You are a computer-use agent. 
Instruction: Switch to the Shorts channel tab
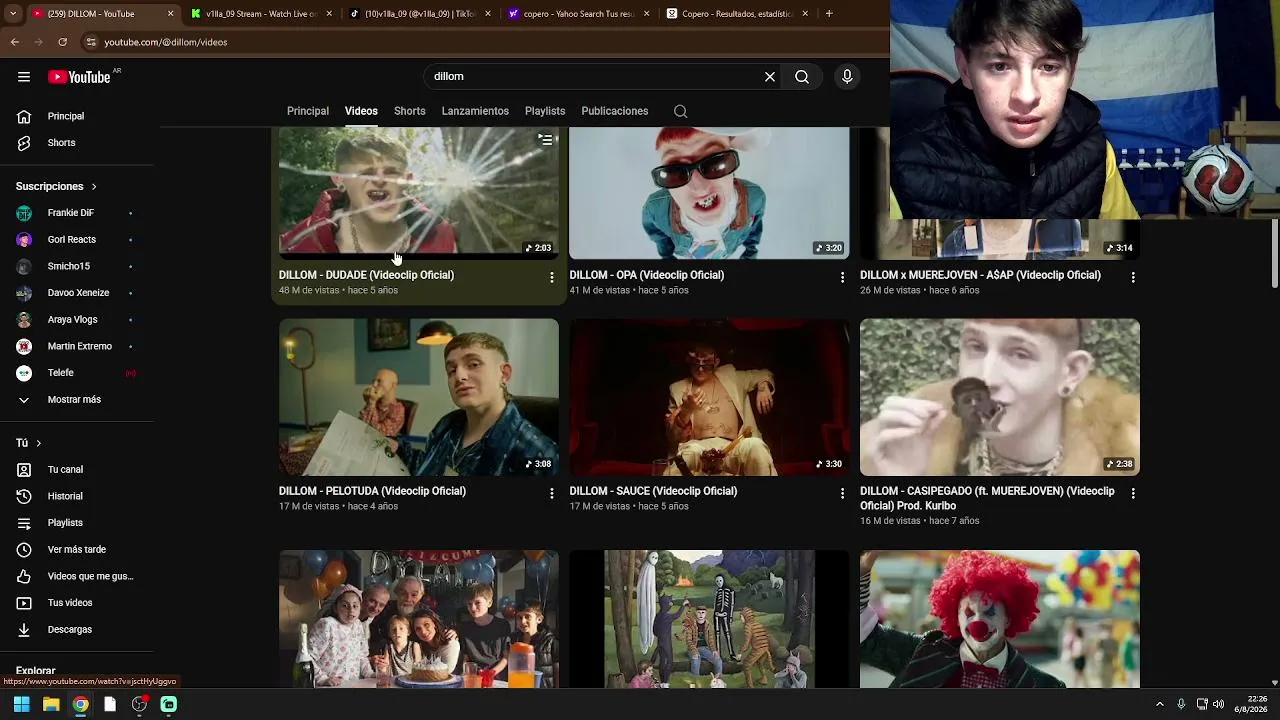(x=410, y=111)
